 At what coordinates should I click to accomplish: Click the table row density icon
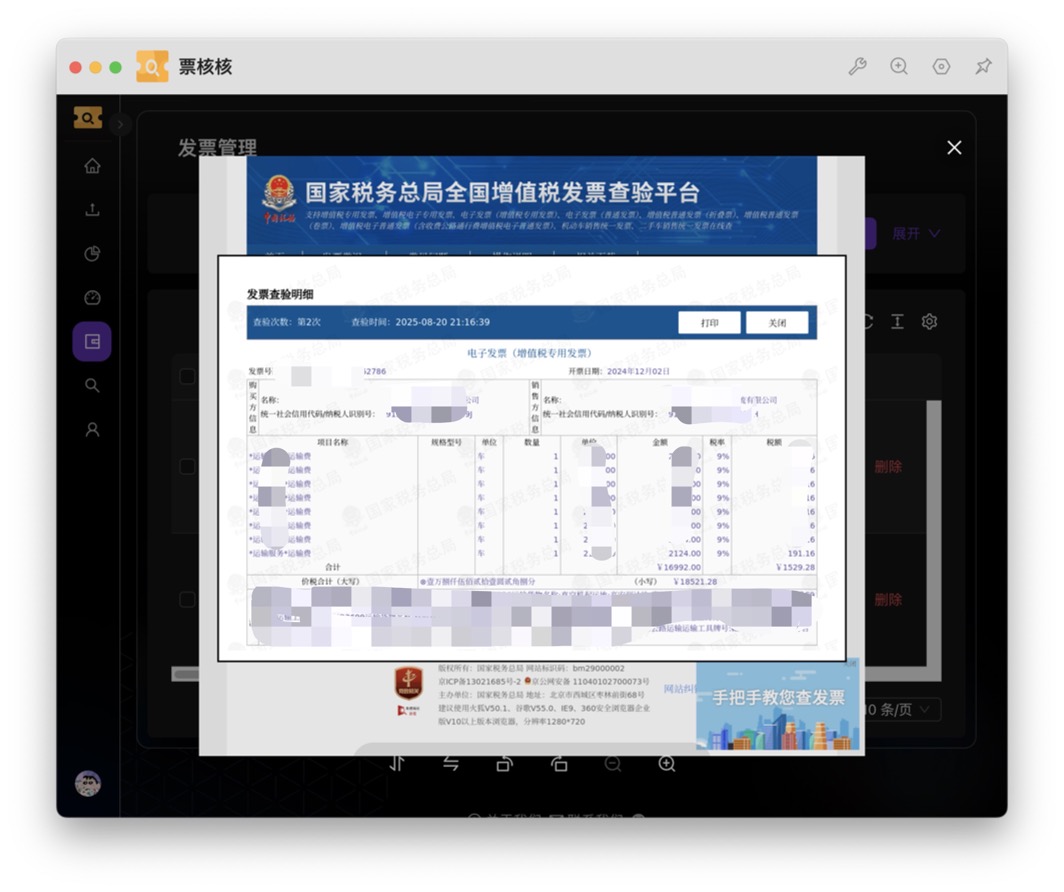(x=897, y=322)
